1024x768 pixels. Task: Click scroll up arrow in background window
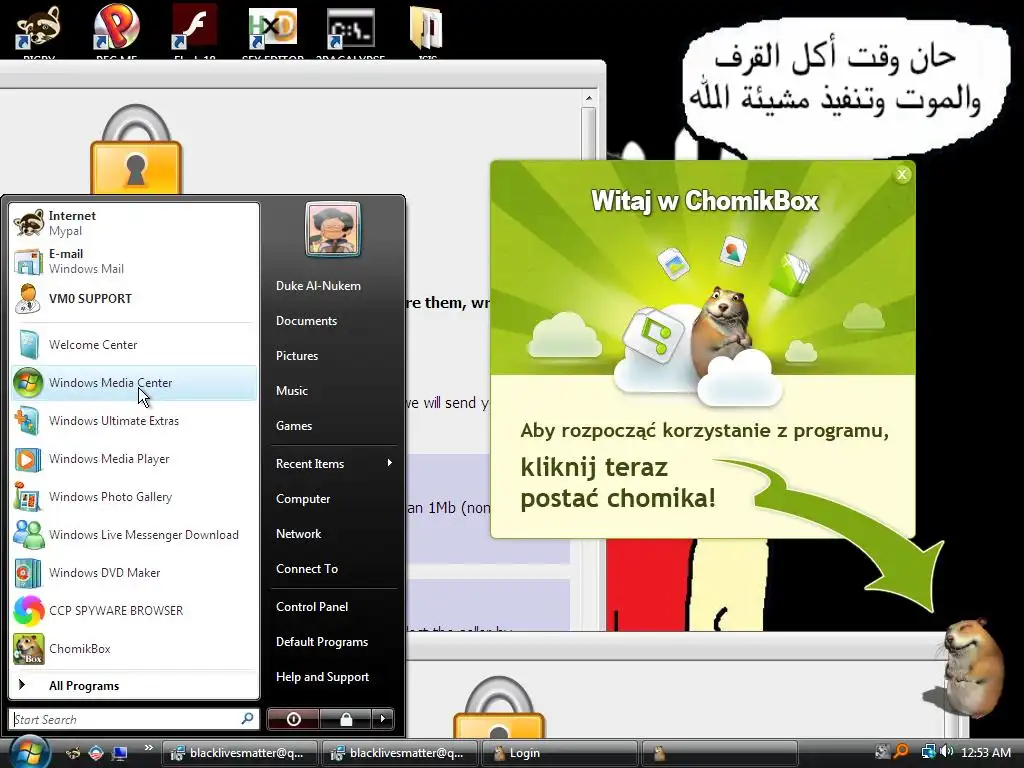pyautogui.click(x=588, y=98)
